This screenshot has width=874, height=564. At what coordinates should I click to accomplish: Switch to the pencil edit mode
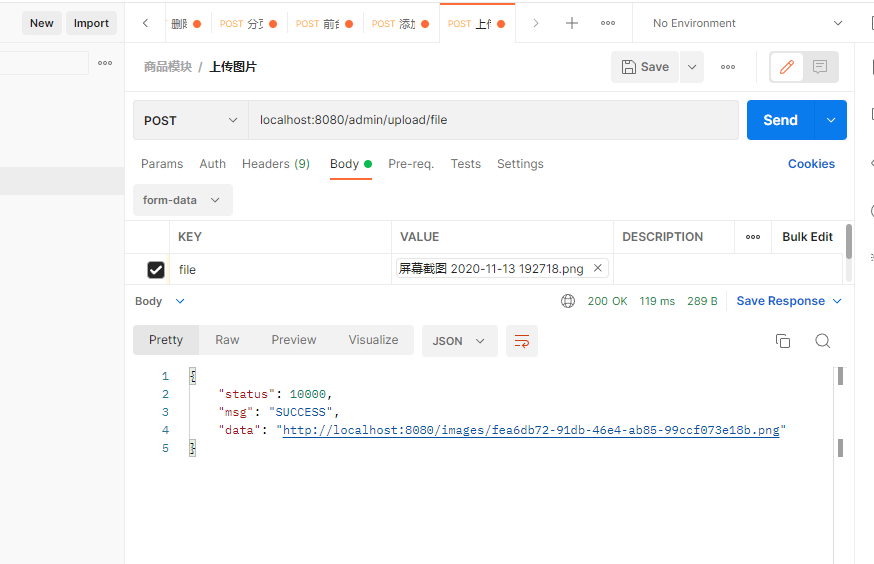pyautogui.click(x=786, y=67)
